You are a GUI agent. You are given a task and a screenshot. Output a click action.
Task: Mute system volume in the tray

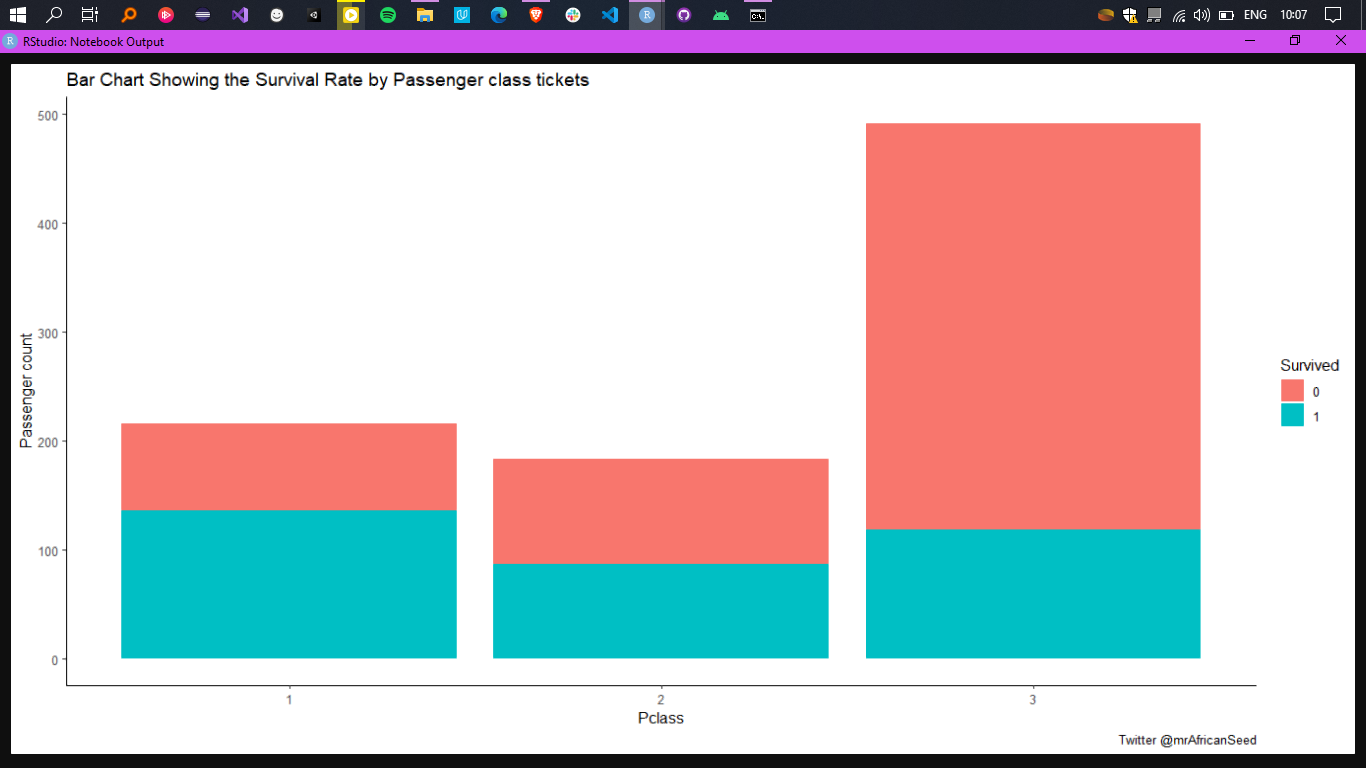[1202, 15]
